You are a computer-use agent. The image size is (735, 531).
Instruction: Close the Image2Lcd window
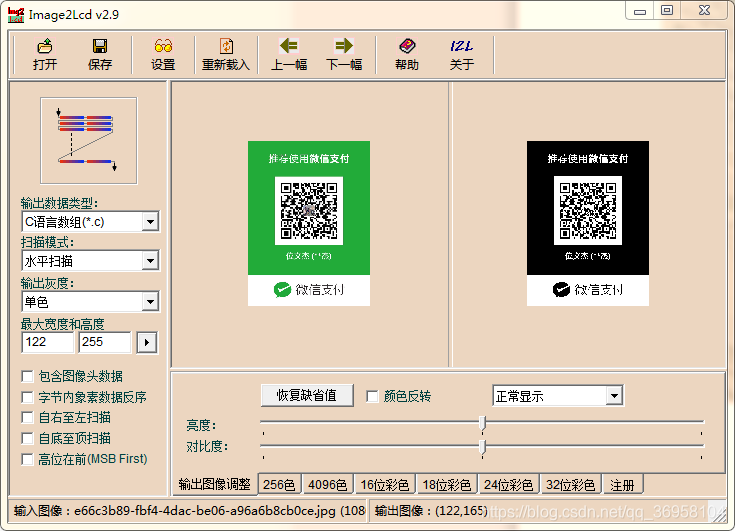click(704, 10)
